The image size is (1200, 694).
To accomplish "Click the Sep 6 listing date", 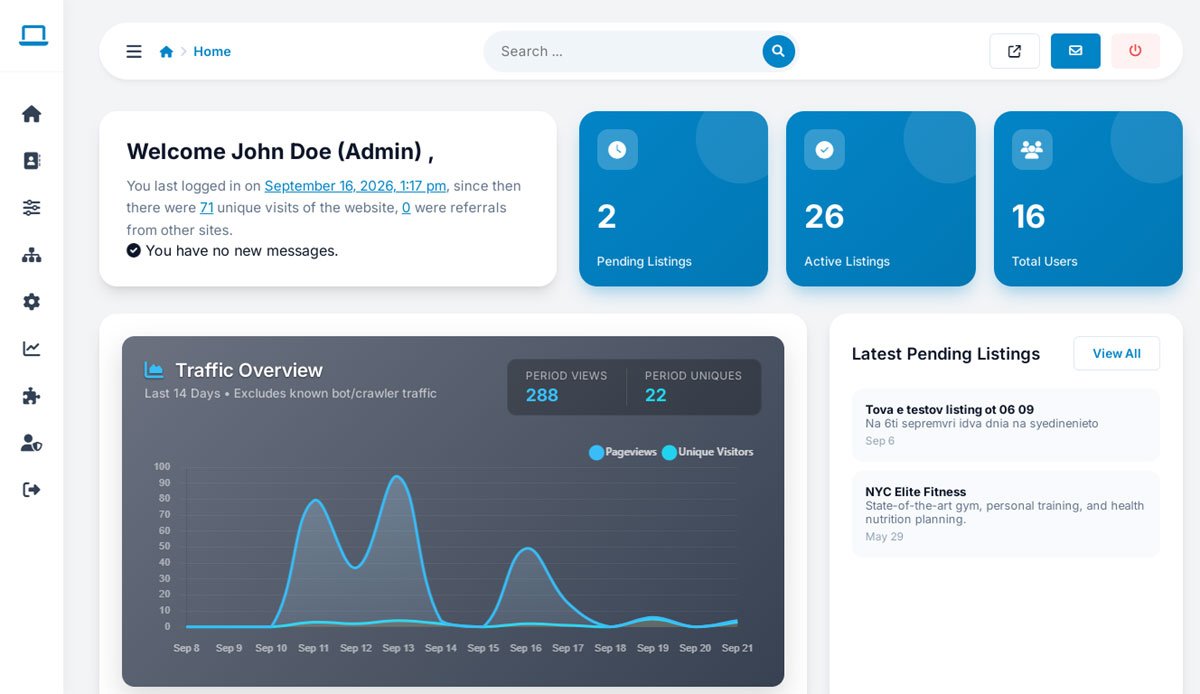I will click(x=880, y=441).
